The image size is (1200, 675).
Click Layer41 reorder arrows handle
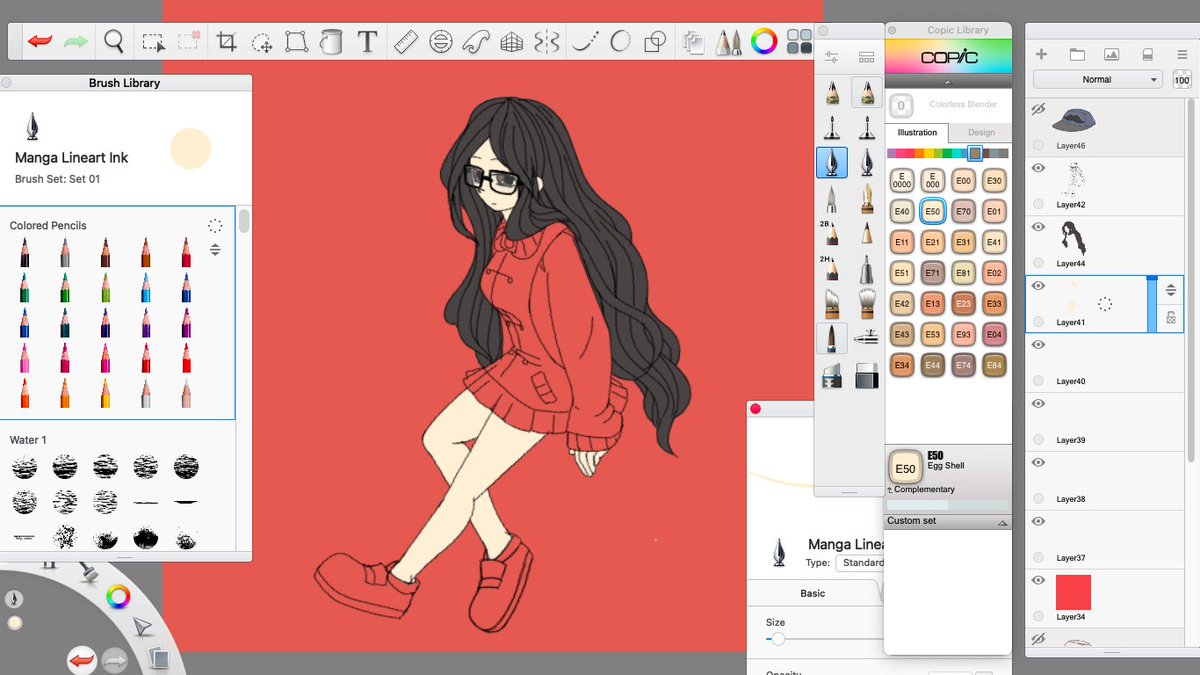coord(1171,291)
